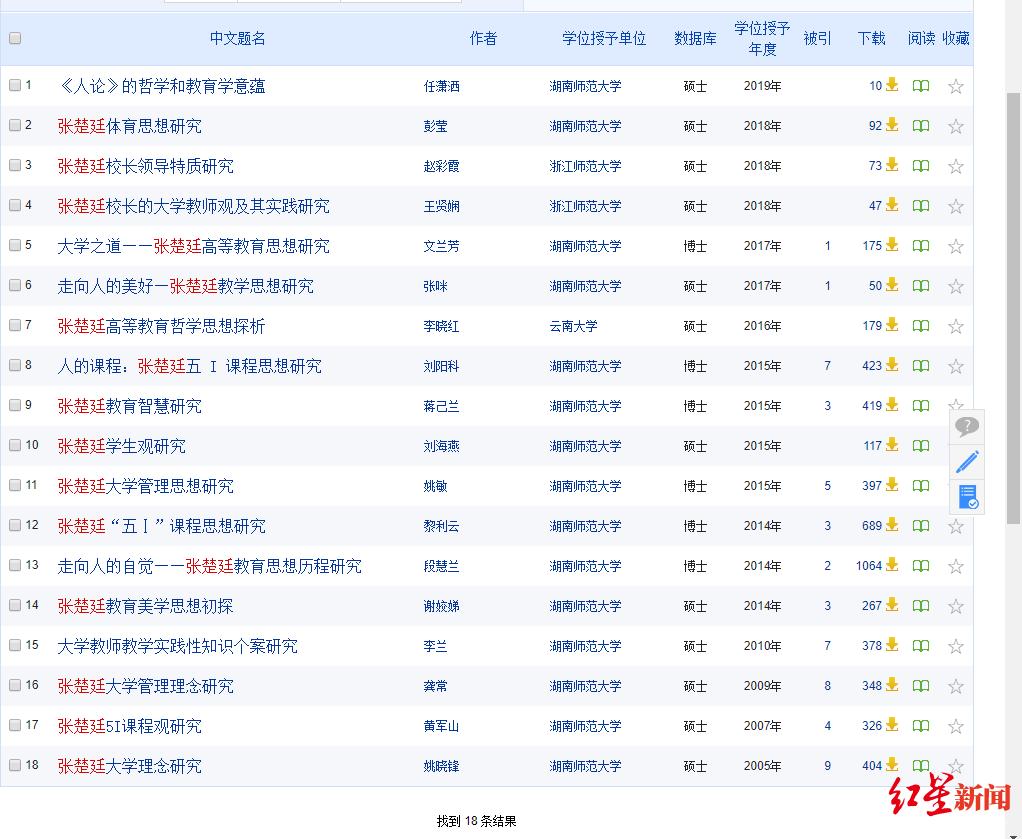The image size is (1022, 839).
Task: Favorite 张楚廷教育美学思想初探 with star
Action: click(x=956, y=606)
